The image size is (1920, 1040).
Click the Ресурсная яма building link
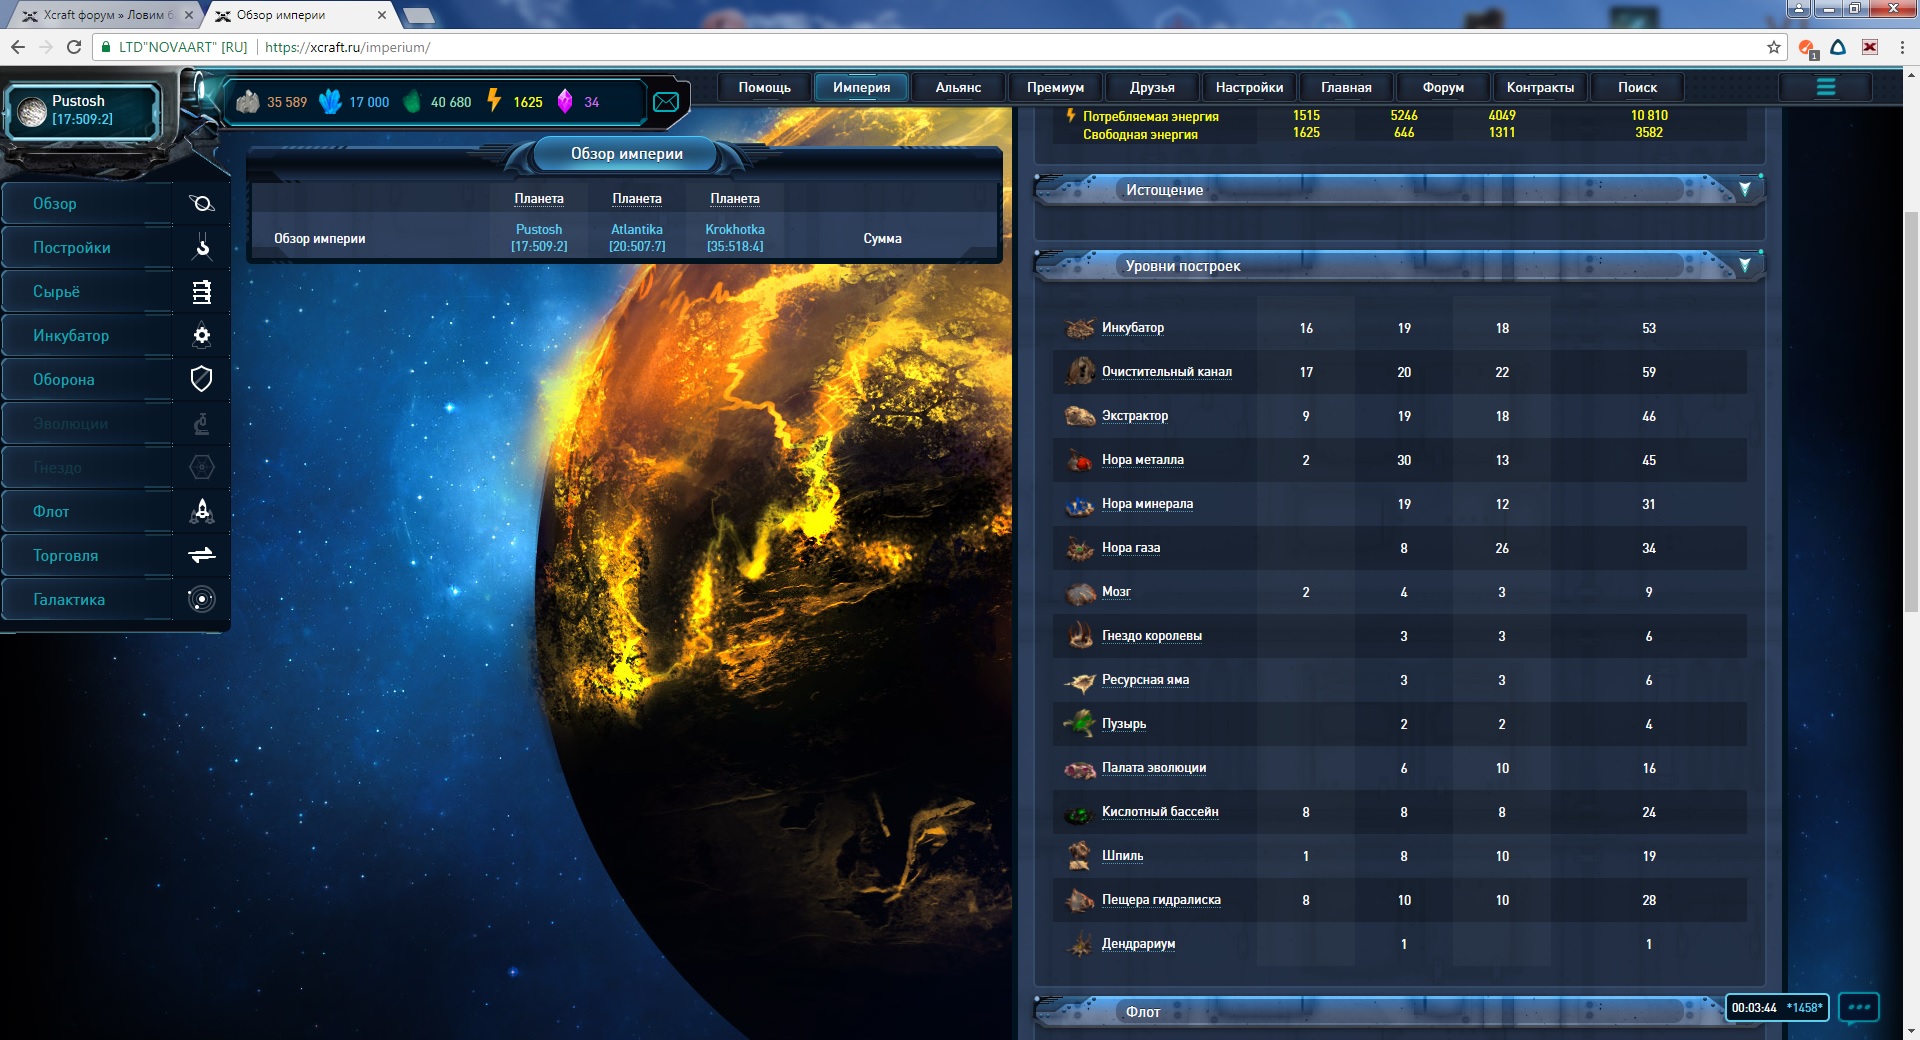coord(1145,679)
